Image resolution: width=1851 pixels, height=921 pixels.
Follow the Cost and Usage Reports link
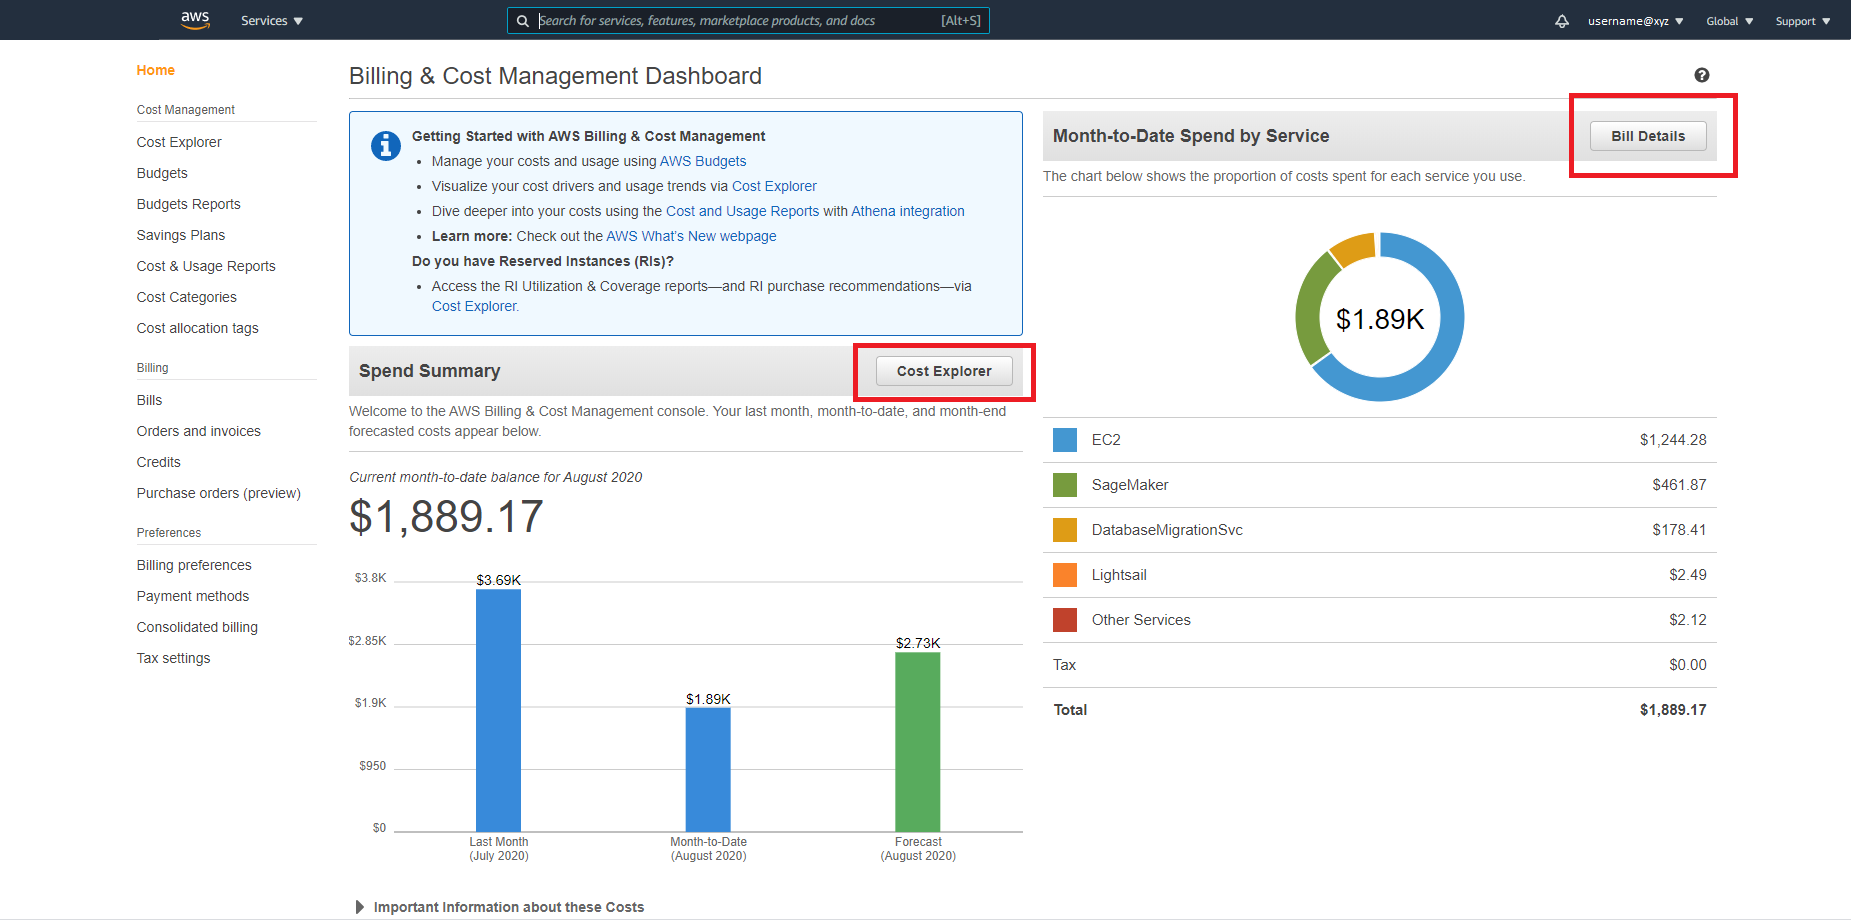coord(742,211)
